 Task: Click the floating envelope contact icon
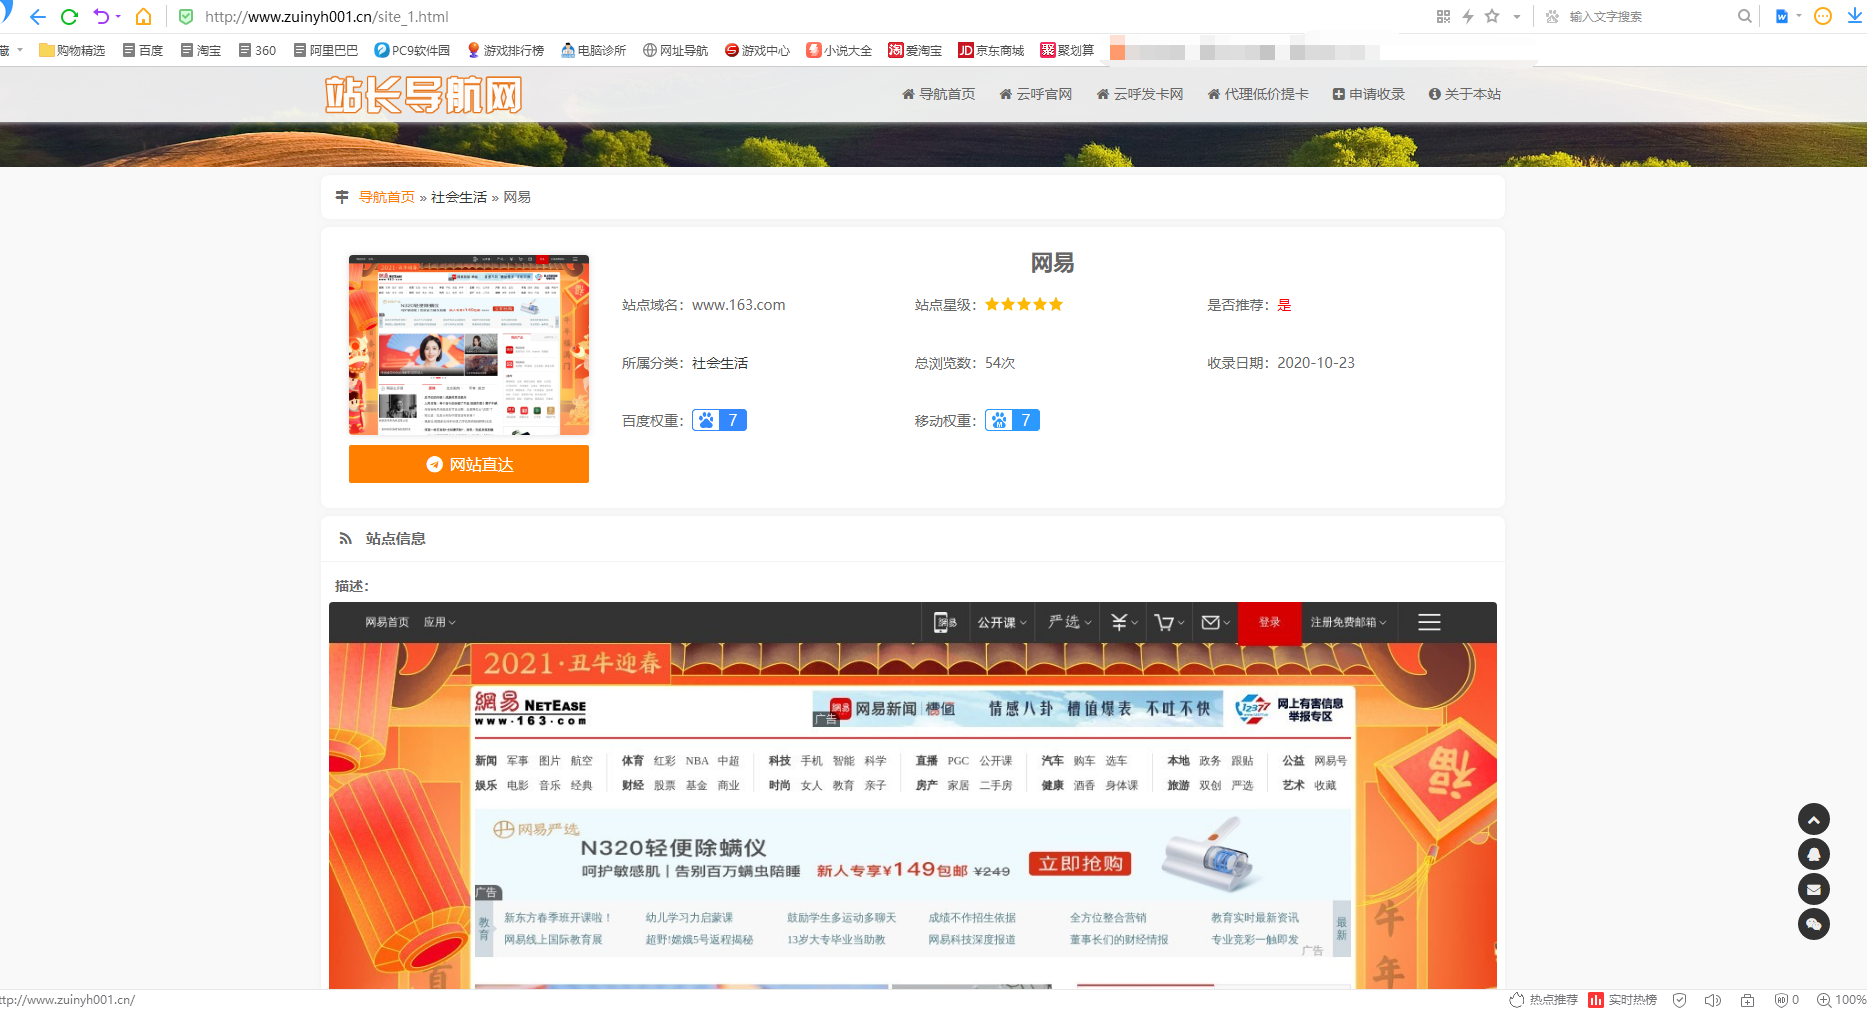coord(1814,889)
